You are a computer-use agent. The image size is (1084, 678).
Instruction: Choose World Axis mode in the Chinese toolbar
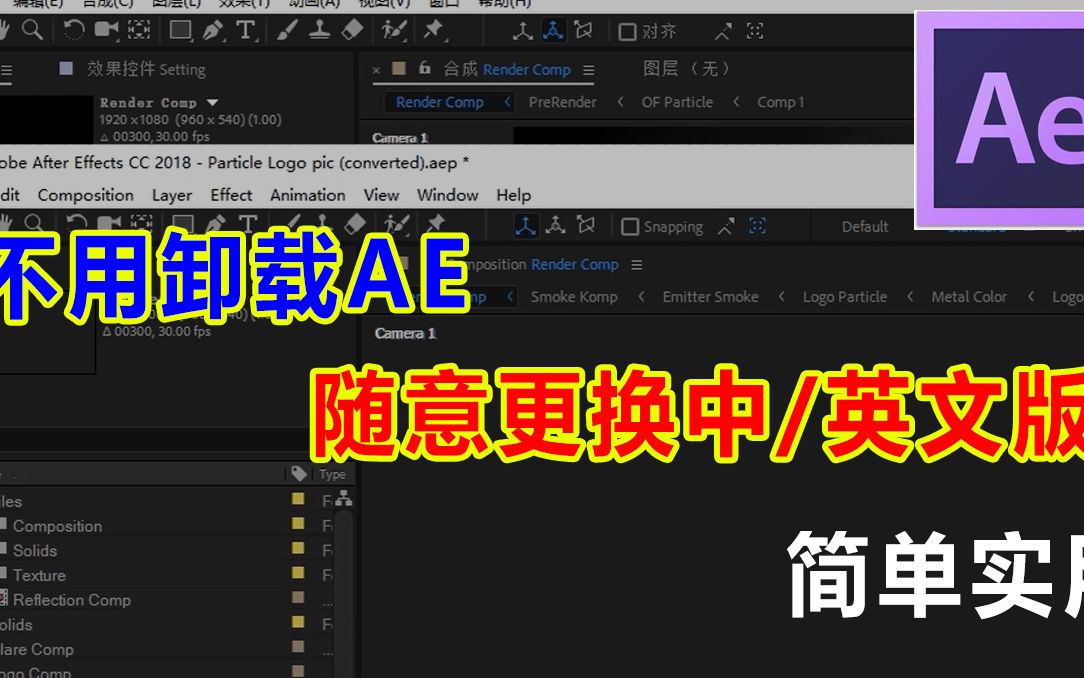(x=553, y=30)
